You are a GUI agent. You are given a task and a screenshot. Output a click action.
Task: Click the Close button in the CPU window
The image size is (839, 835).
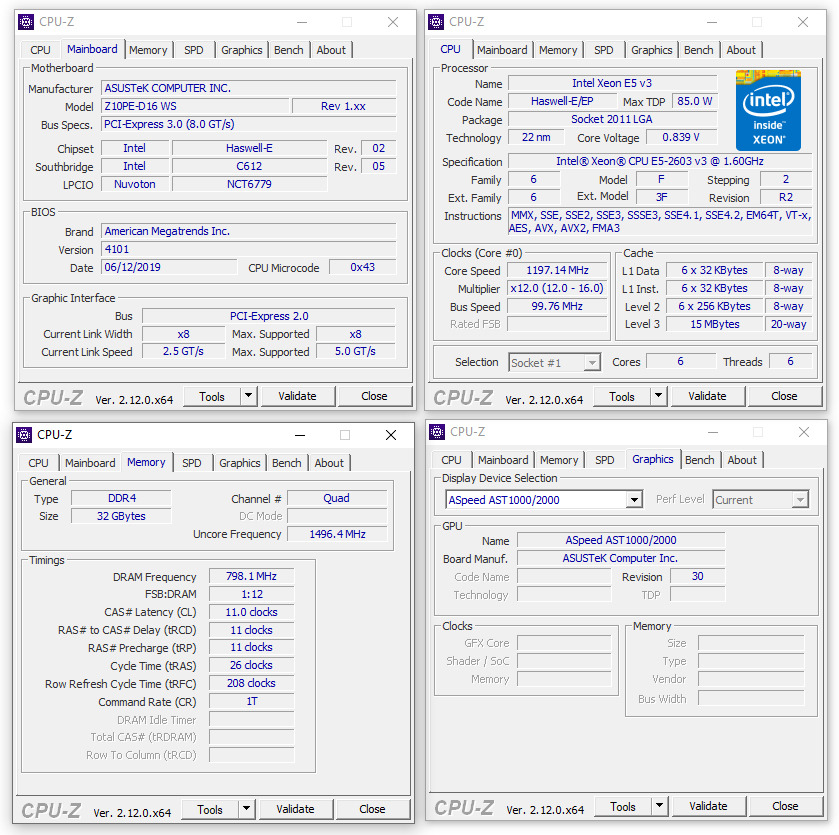tap(784, 396)
